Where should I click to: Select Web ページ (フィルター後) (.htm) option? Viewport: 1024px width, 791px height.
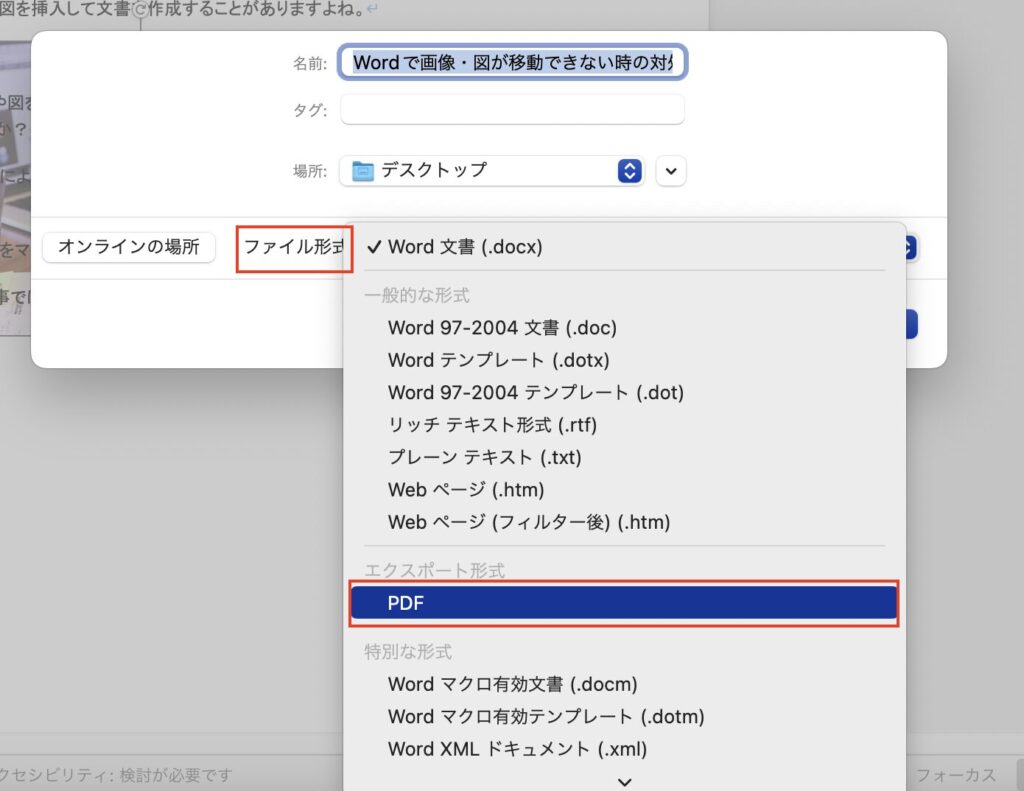(x=528, y=522)
